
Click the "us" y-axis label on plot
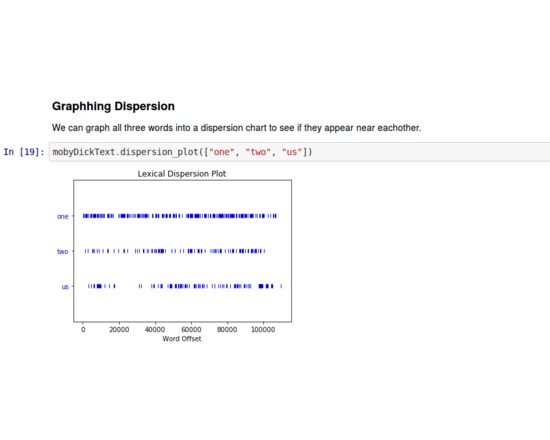65,287
